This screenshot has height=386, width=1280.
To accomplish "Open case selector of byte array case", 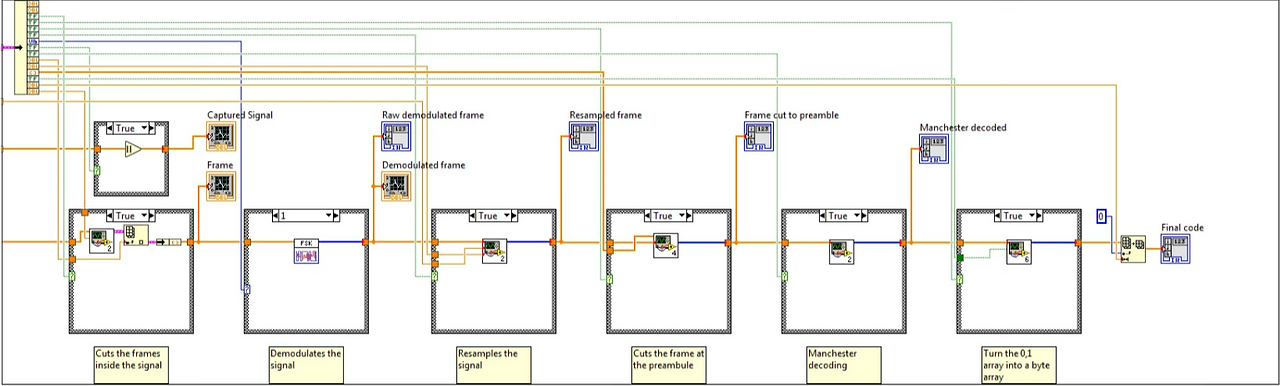I will coord(1019,216).
